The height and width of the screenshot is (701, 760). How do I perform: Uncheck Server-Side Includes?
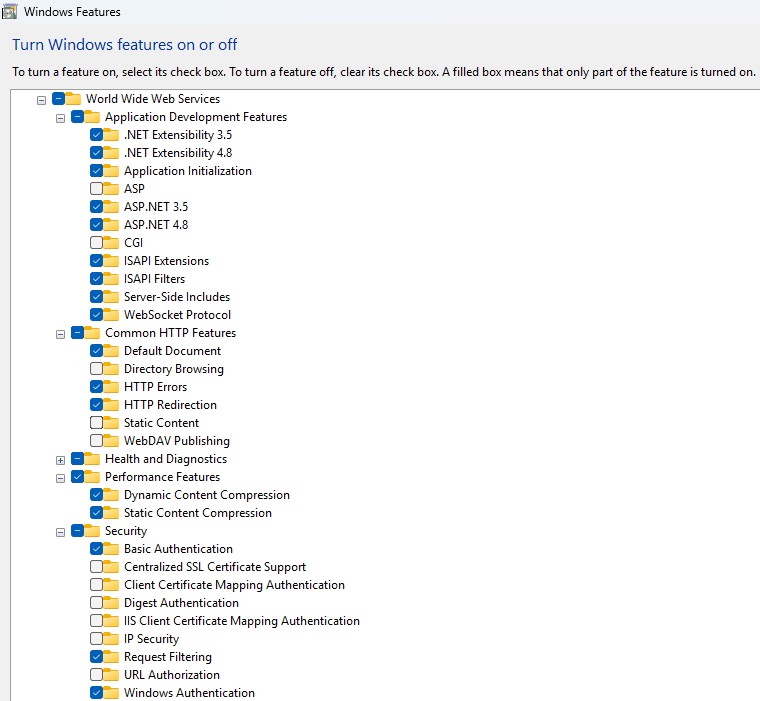tap(96, 297)
